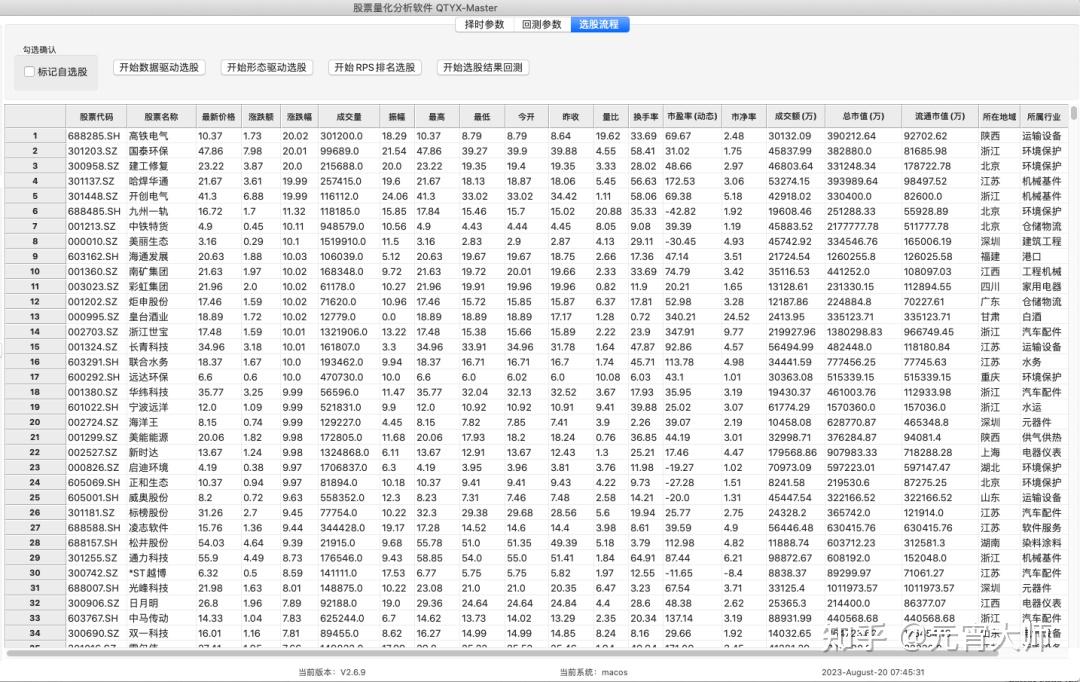Click stock name 哈焊华通

click(149, 181)
